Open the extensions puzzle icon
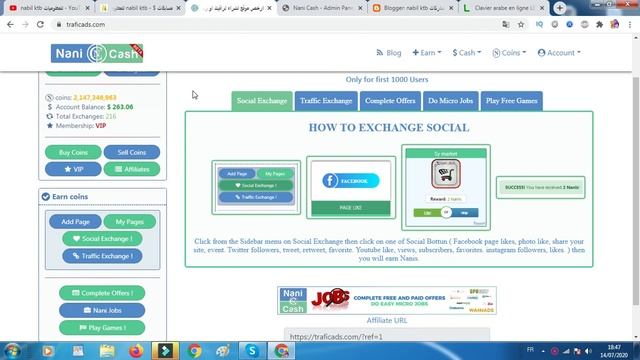640x360 pixels. pyautogui.click(x=600, y=24)
